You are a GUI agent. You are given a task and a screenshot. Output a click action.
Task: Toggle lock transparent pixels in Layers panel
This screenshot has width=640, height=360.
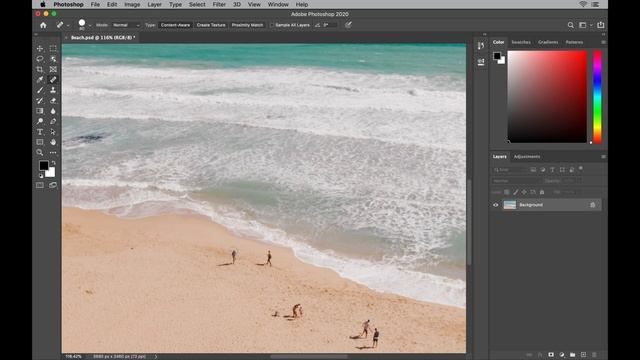(x=507, y=192)
